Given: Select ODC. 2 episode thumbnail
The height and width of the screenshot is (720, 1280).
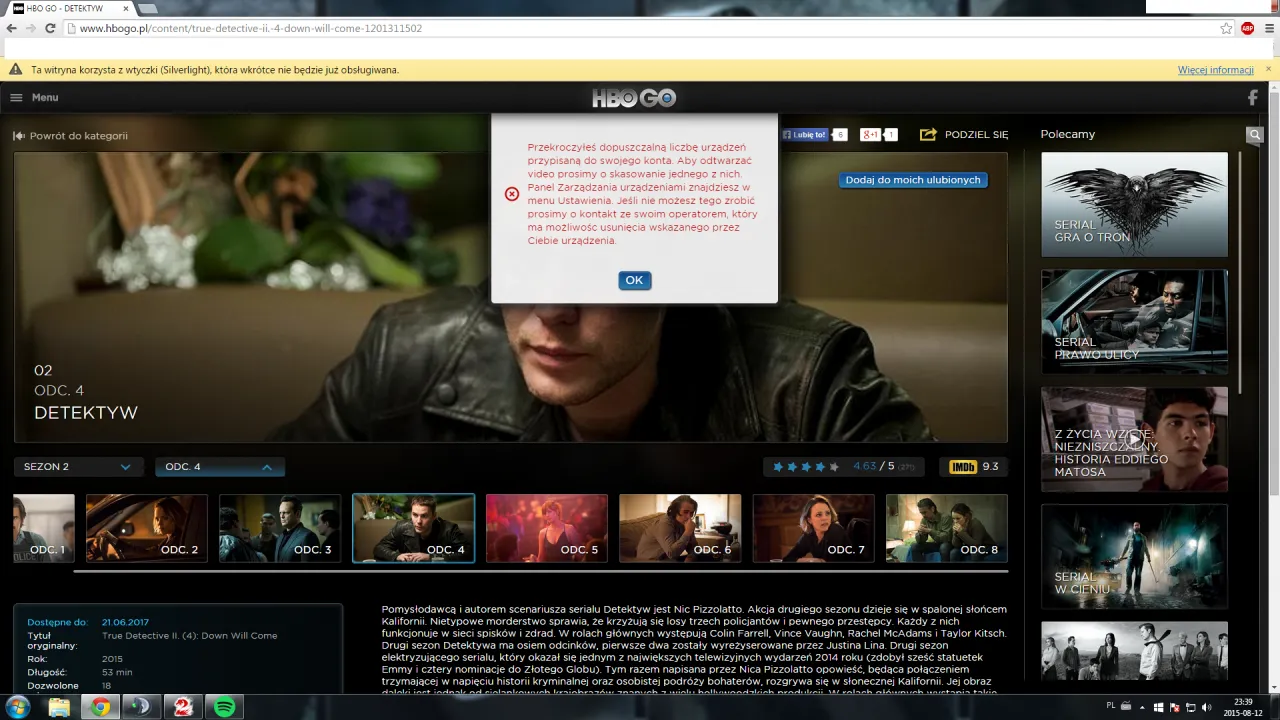Looking at the screenshot, I should 147,528.
